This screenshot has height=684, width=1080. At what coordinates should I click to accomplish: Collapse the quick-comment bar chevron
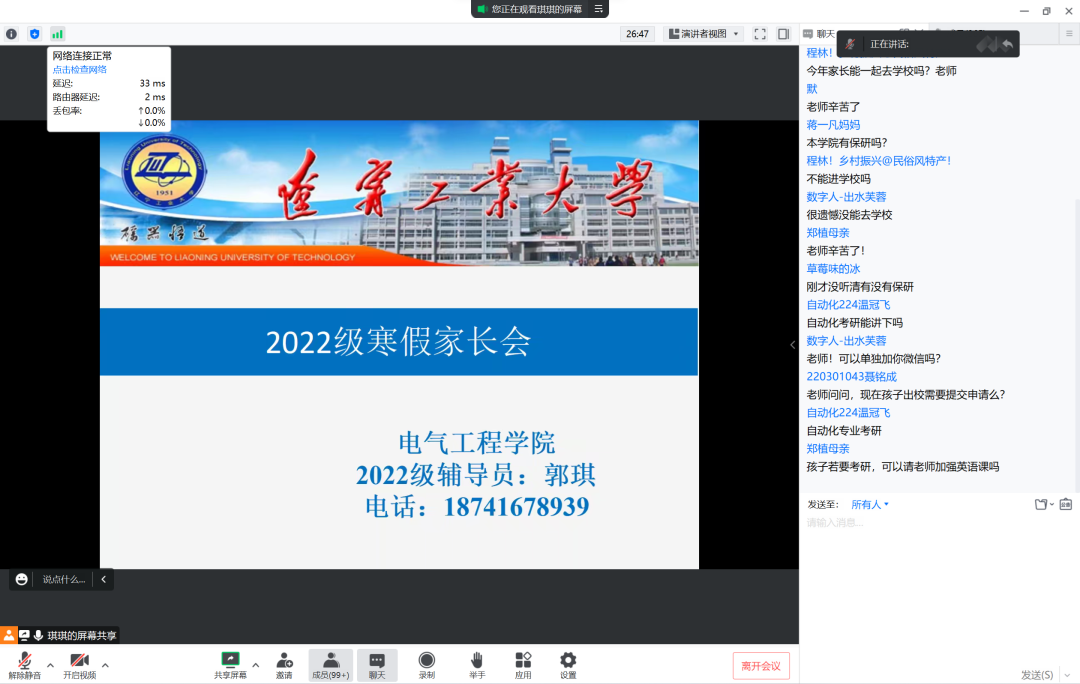pos(103,579)
